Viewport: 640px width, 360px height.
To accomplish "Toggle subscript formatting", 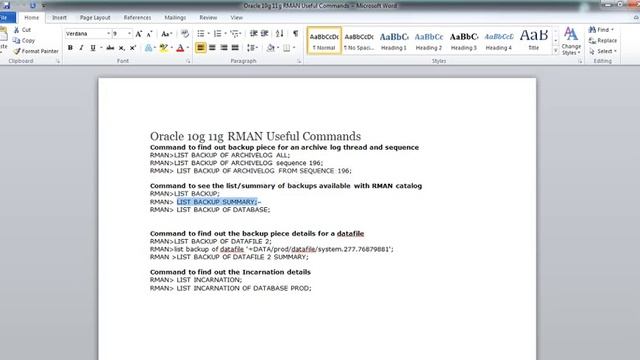I will point(122,48).
